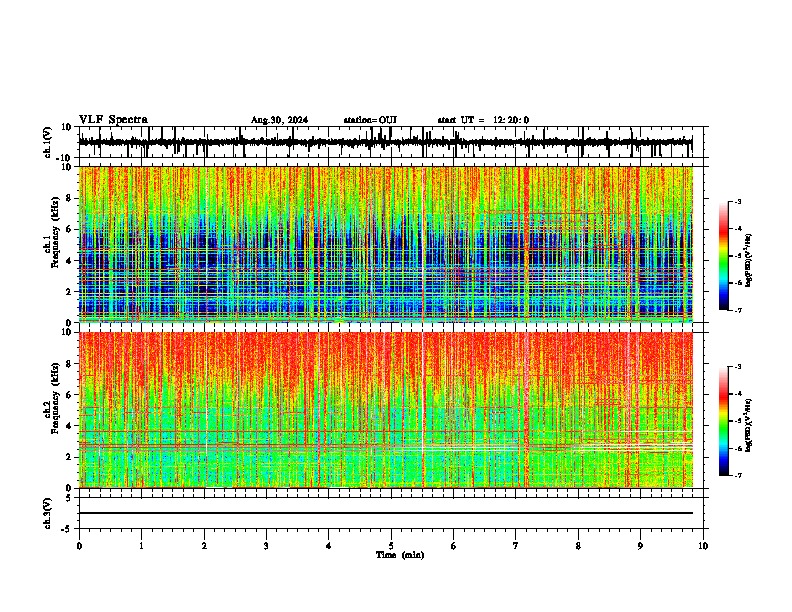
Task: Click the '-3' label on ch.2 color bar
Action: 737,367
